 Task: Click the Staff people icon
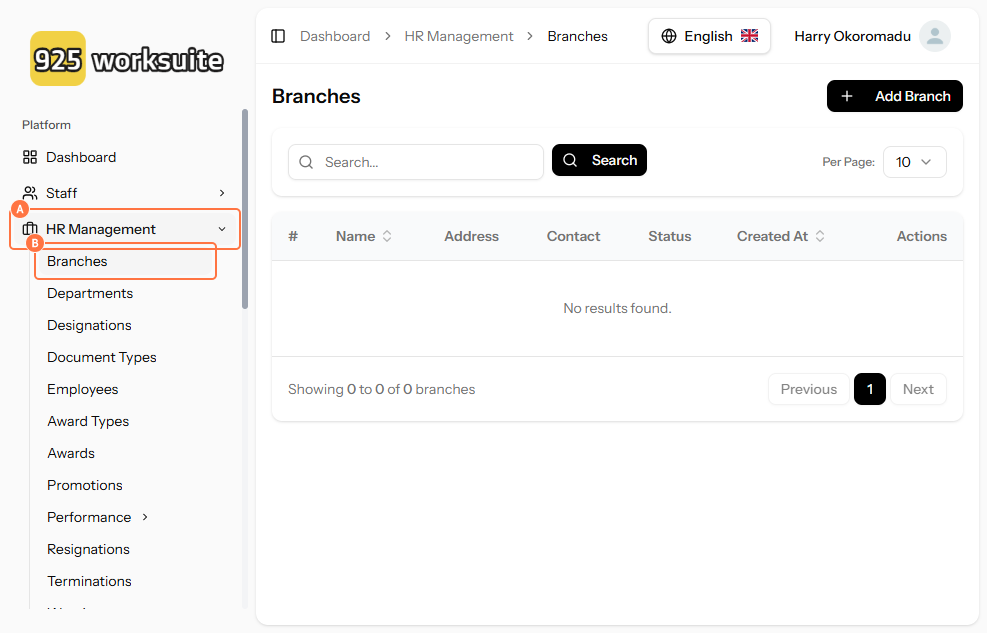(x=30, y=193)
